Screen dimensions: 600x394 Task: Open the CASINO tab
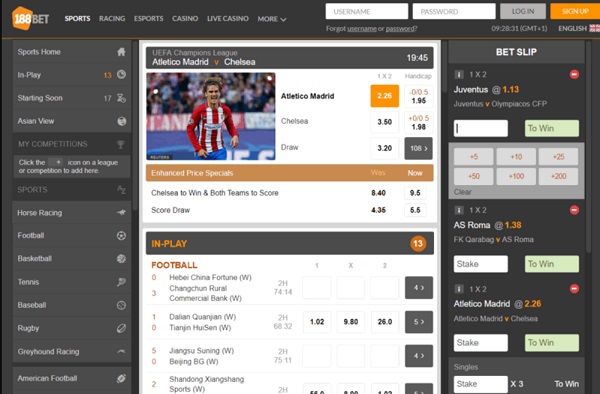(185, 18)
